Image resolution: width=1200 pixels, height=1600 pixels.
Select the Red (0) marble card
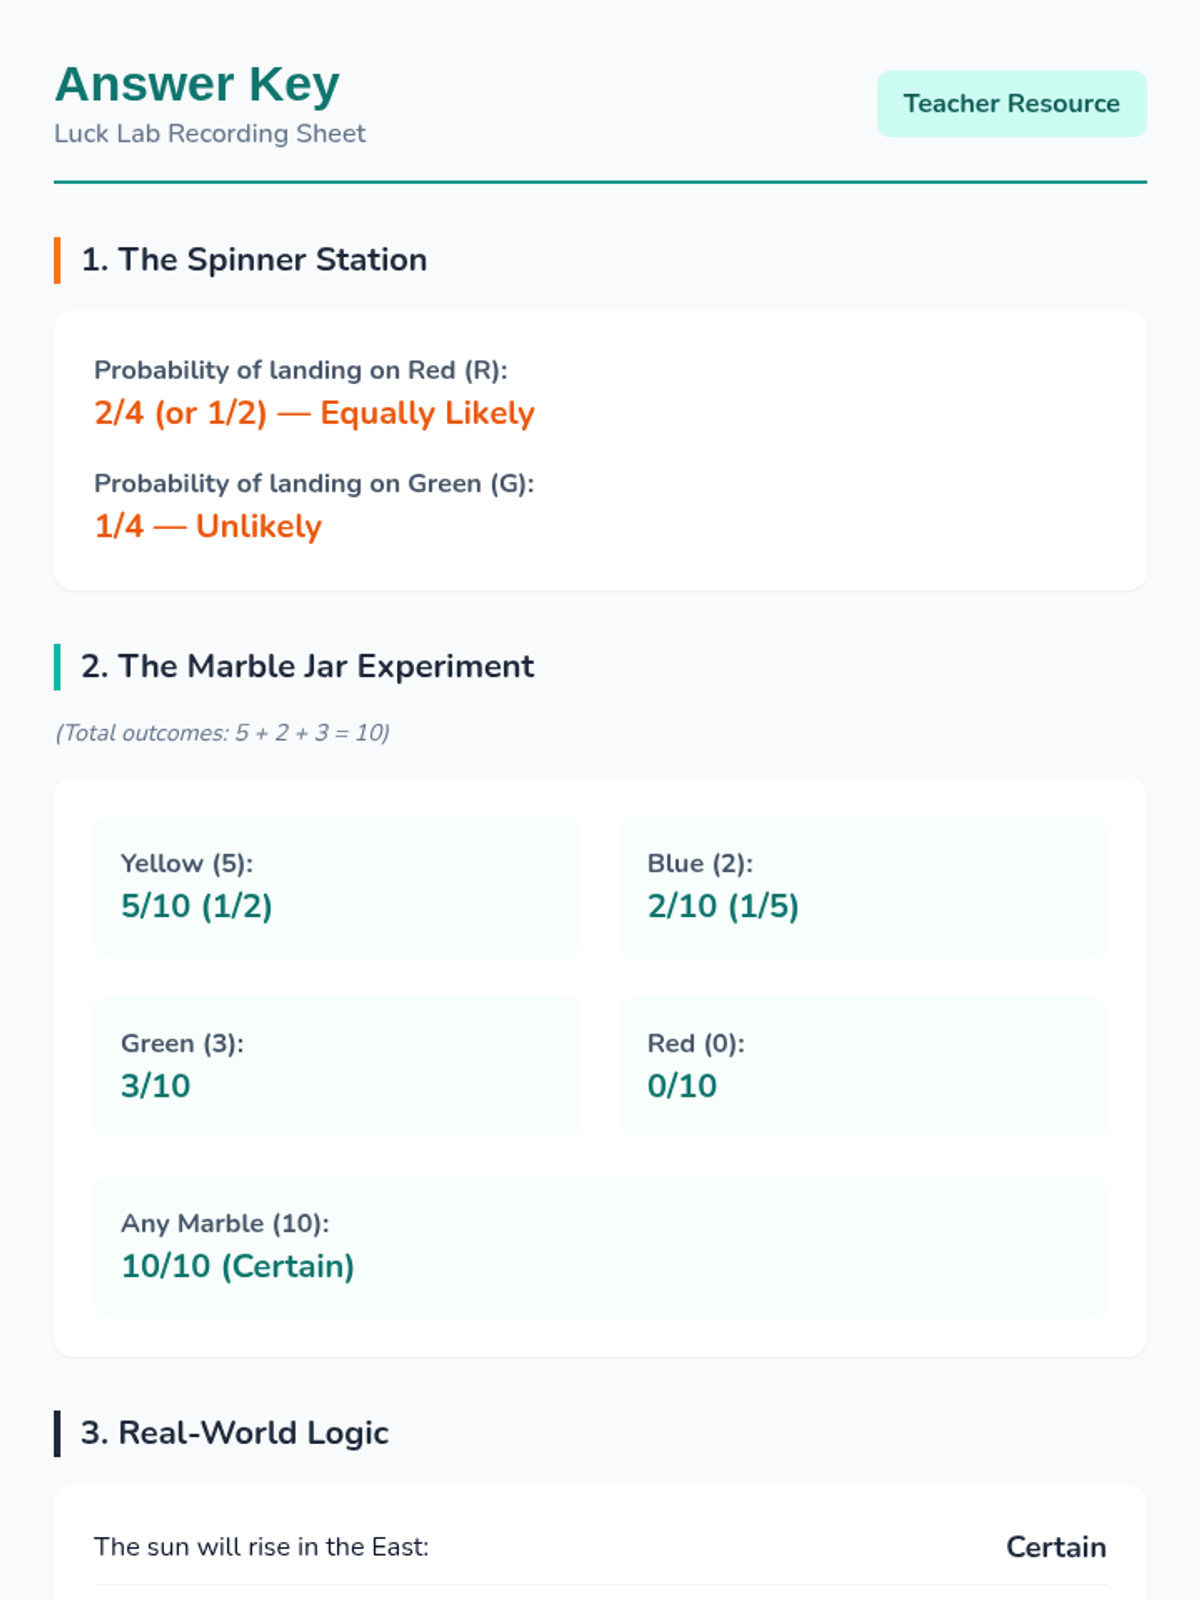pos(863,1067)
